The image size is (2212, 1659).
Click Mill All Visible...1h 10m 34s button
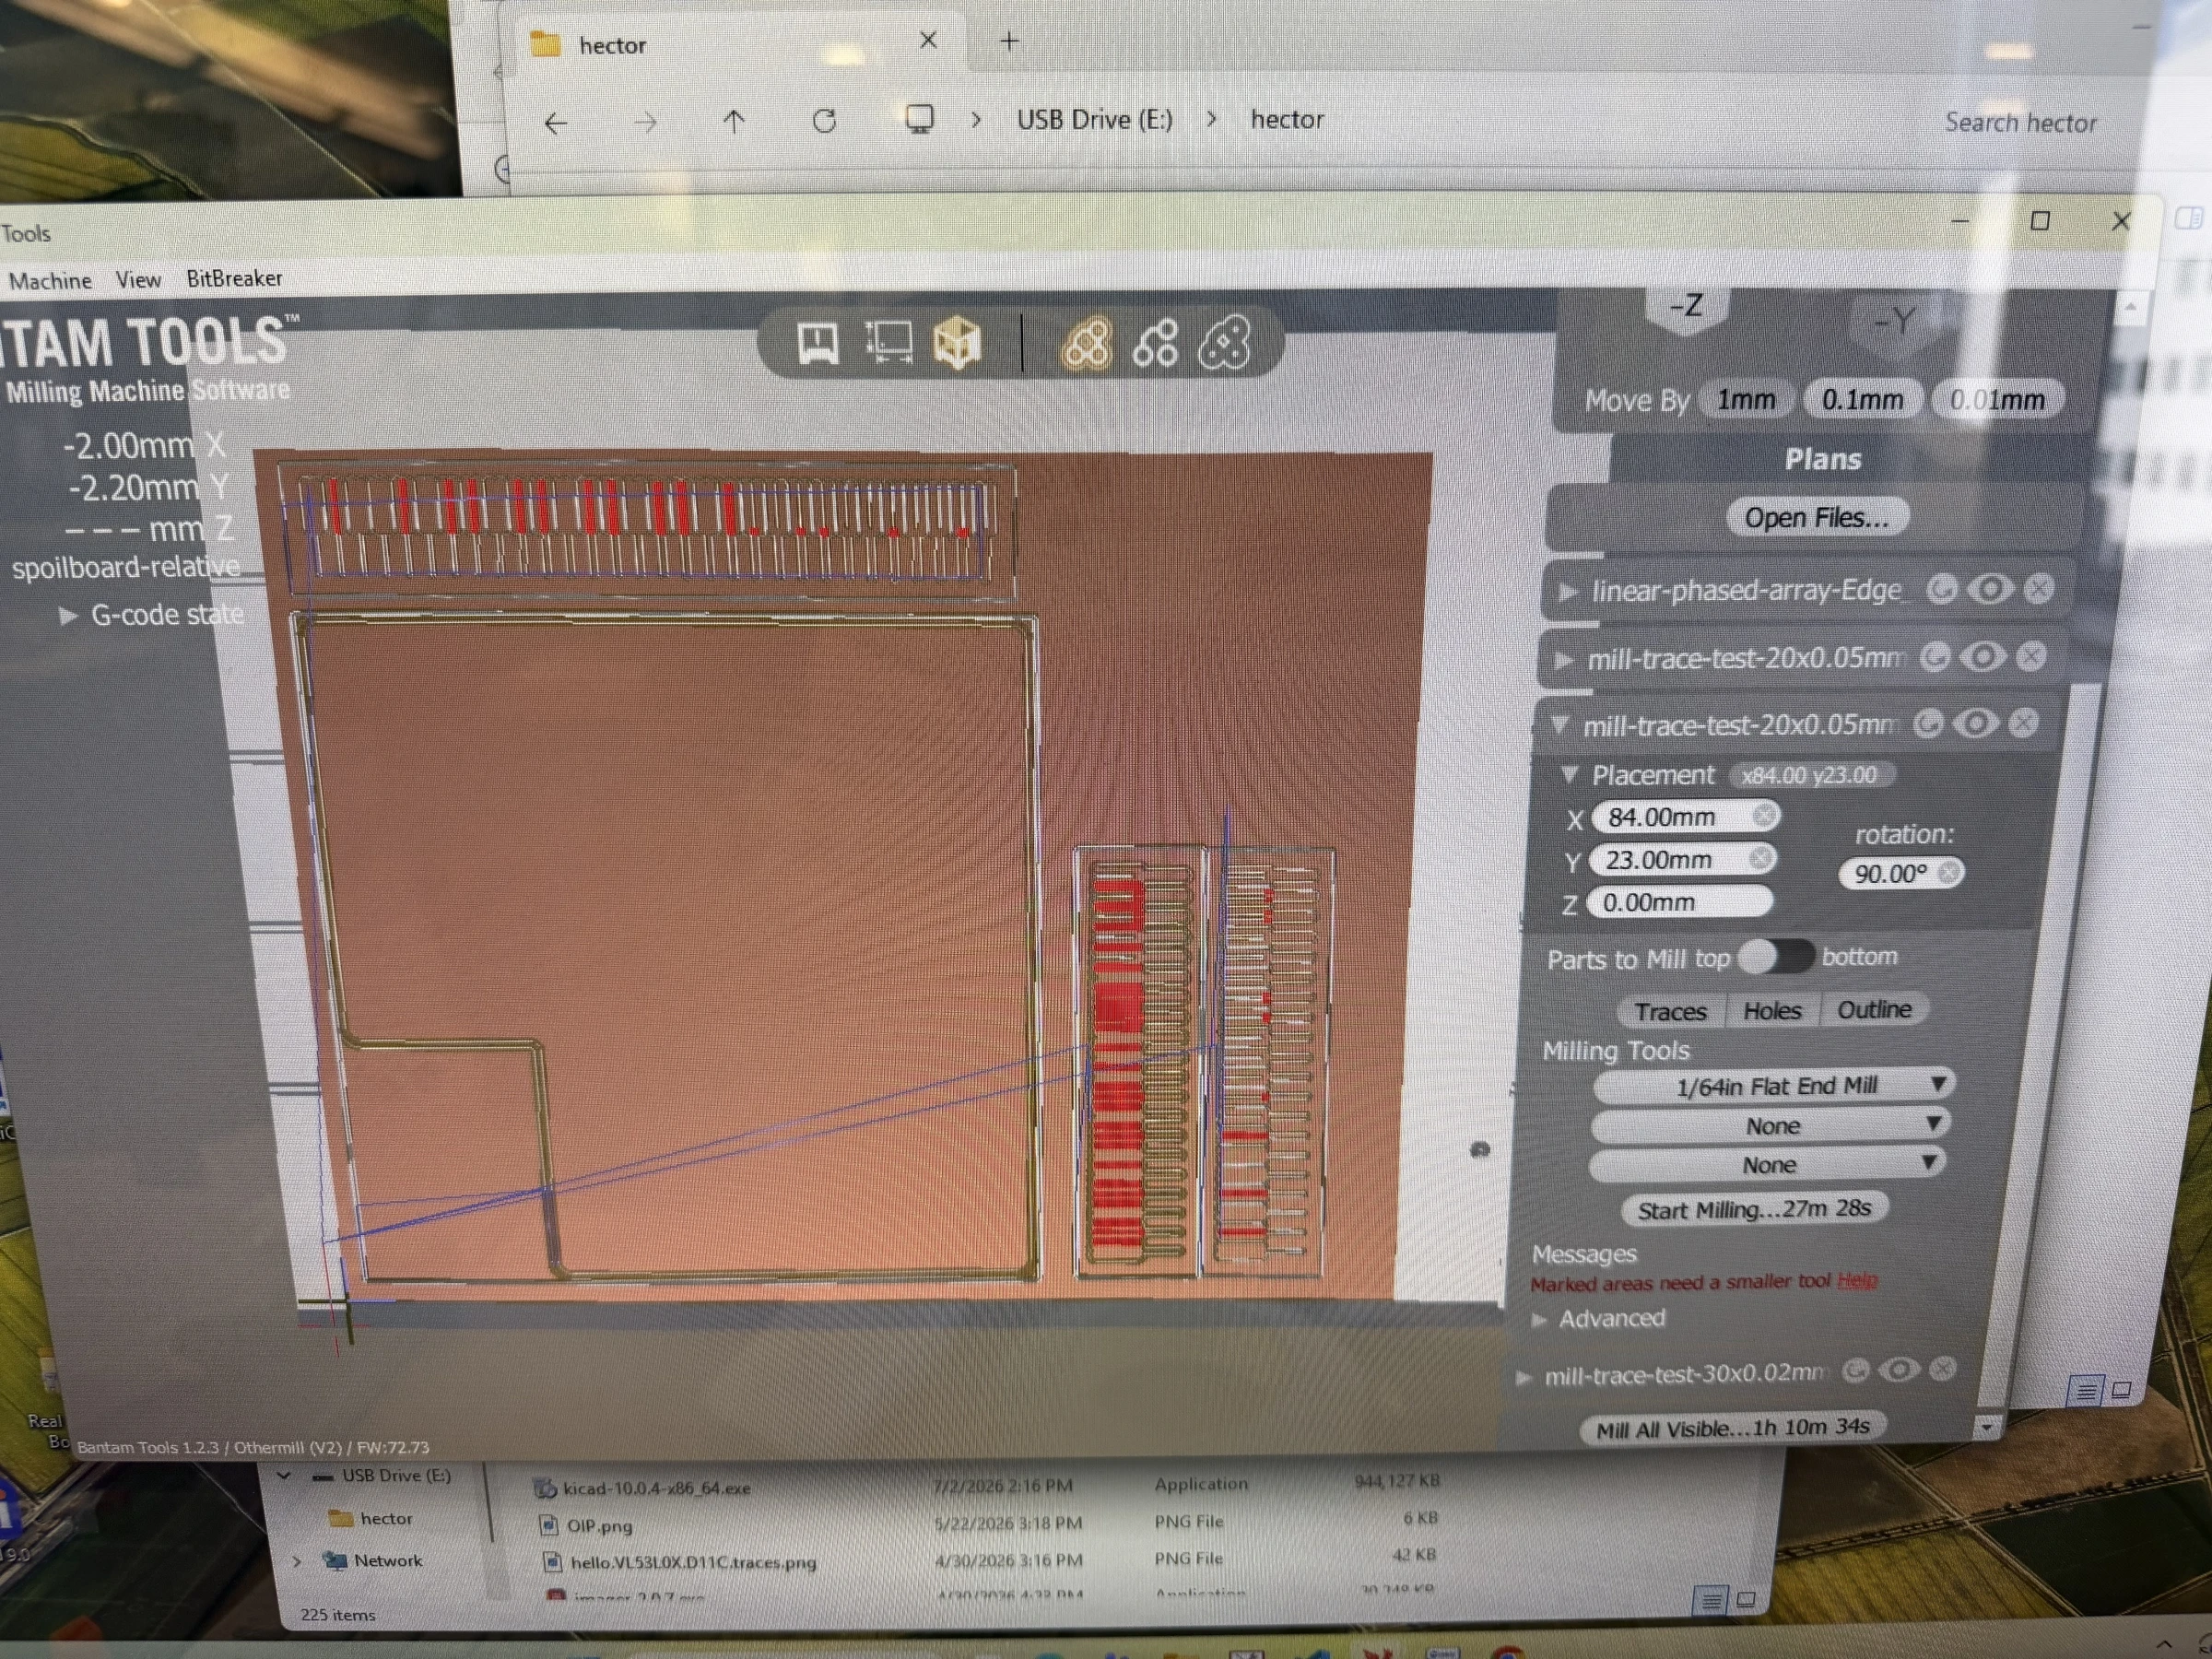click(1732, 1428)
